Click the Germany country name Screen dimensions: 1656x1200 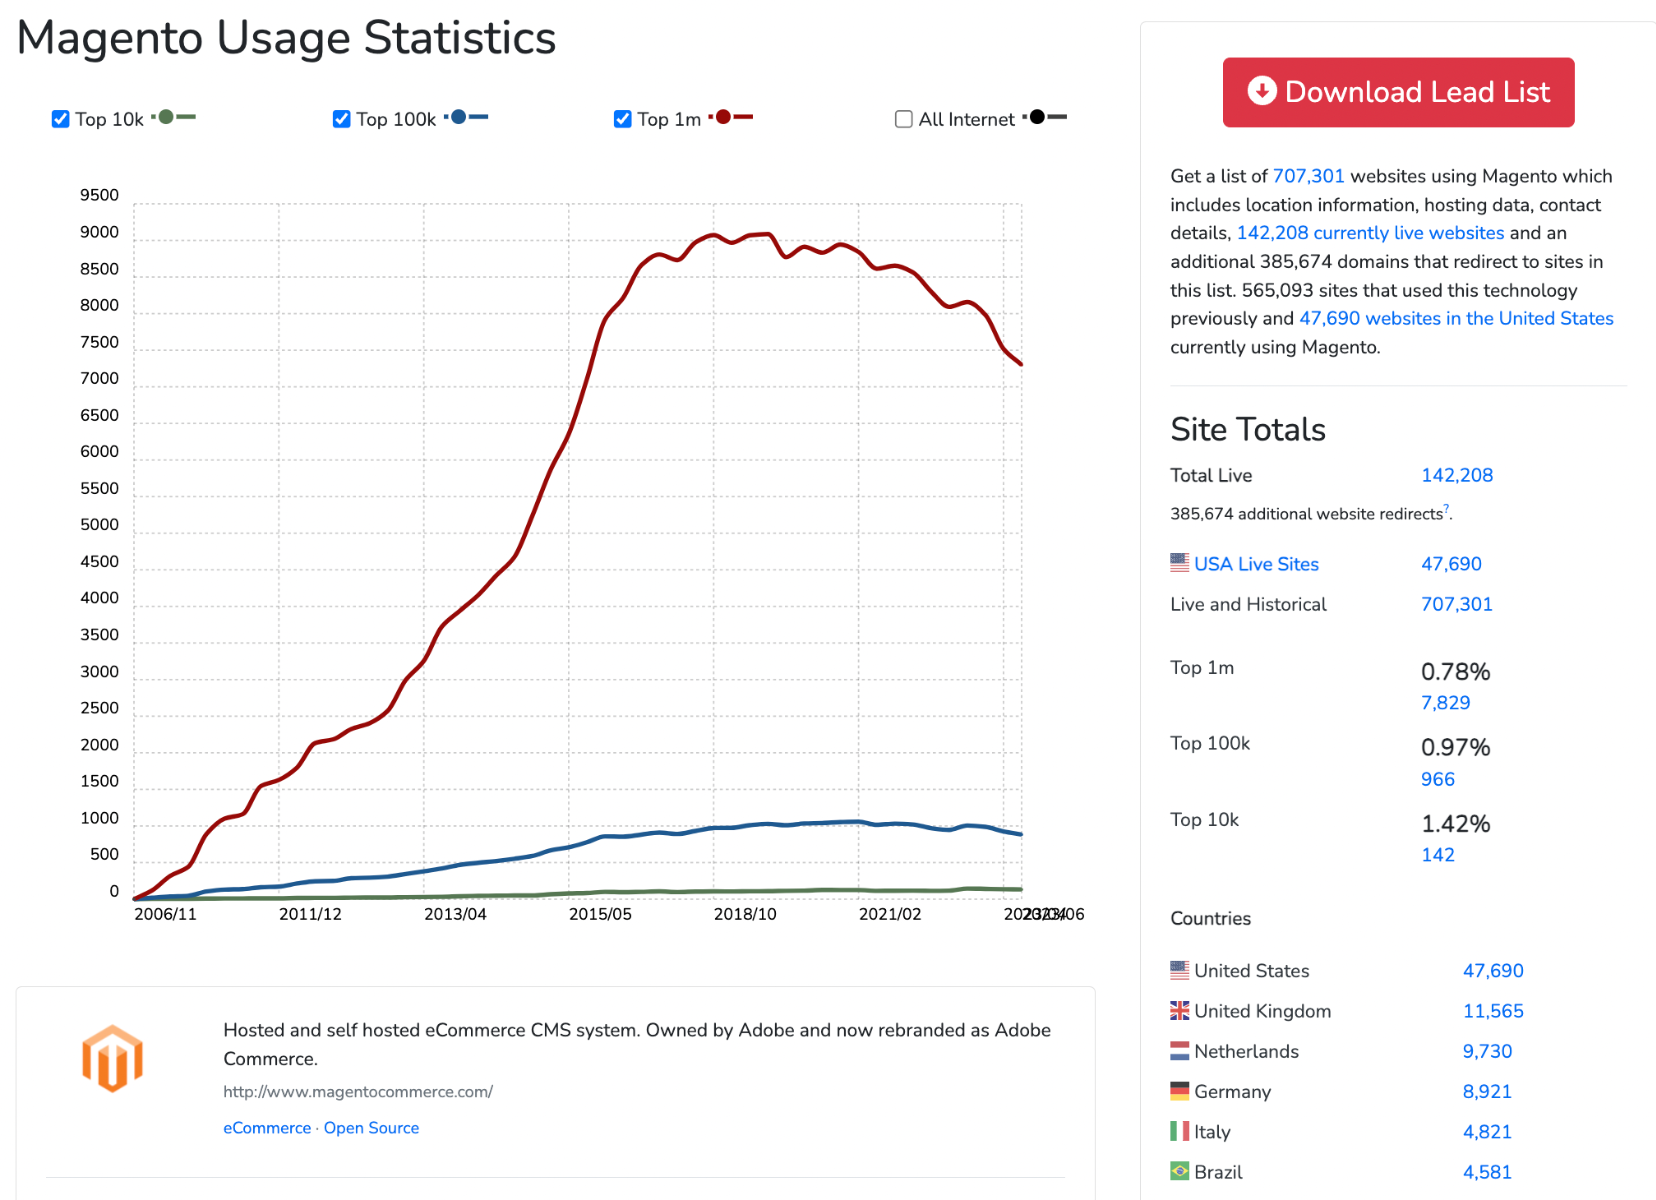[x=1232, y=1092]
